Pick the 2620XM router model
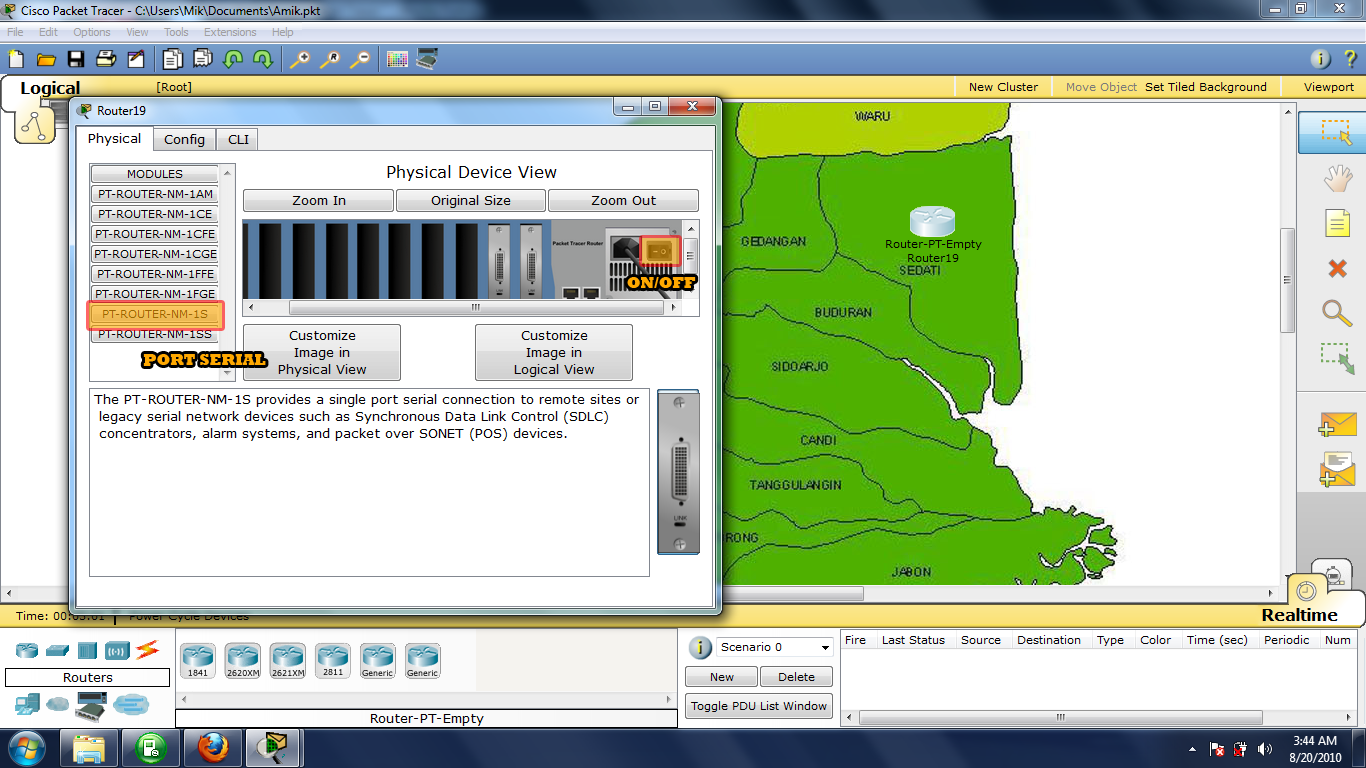This screenshot has height=768, width=1366. 242,662
